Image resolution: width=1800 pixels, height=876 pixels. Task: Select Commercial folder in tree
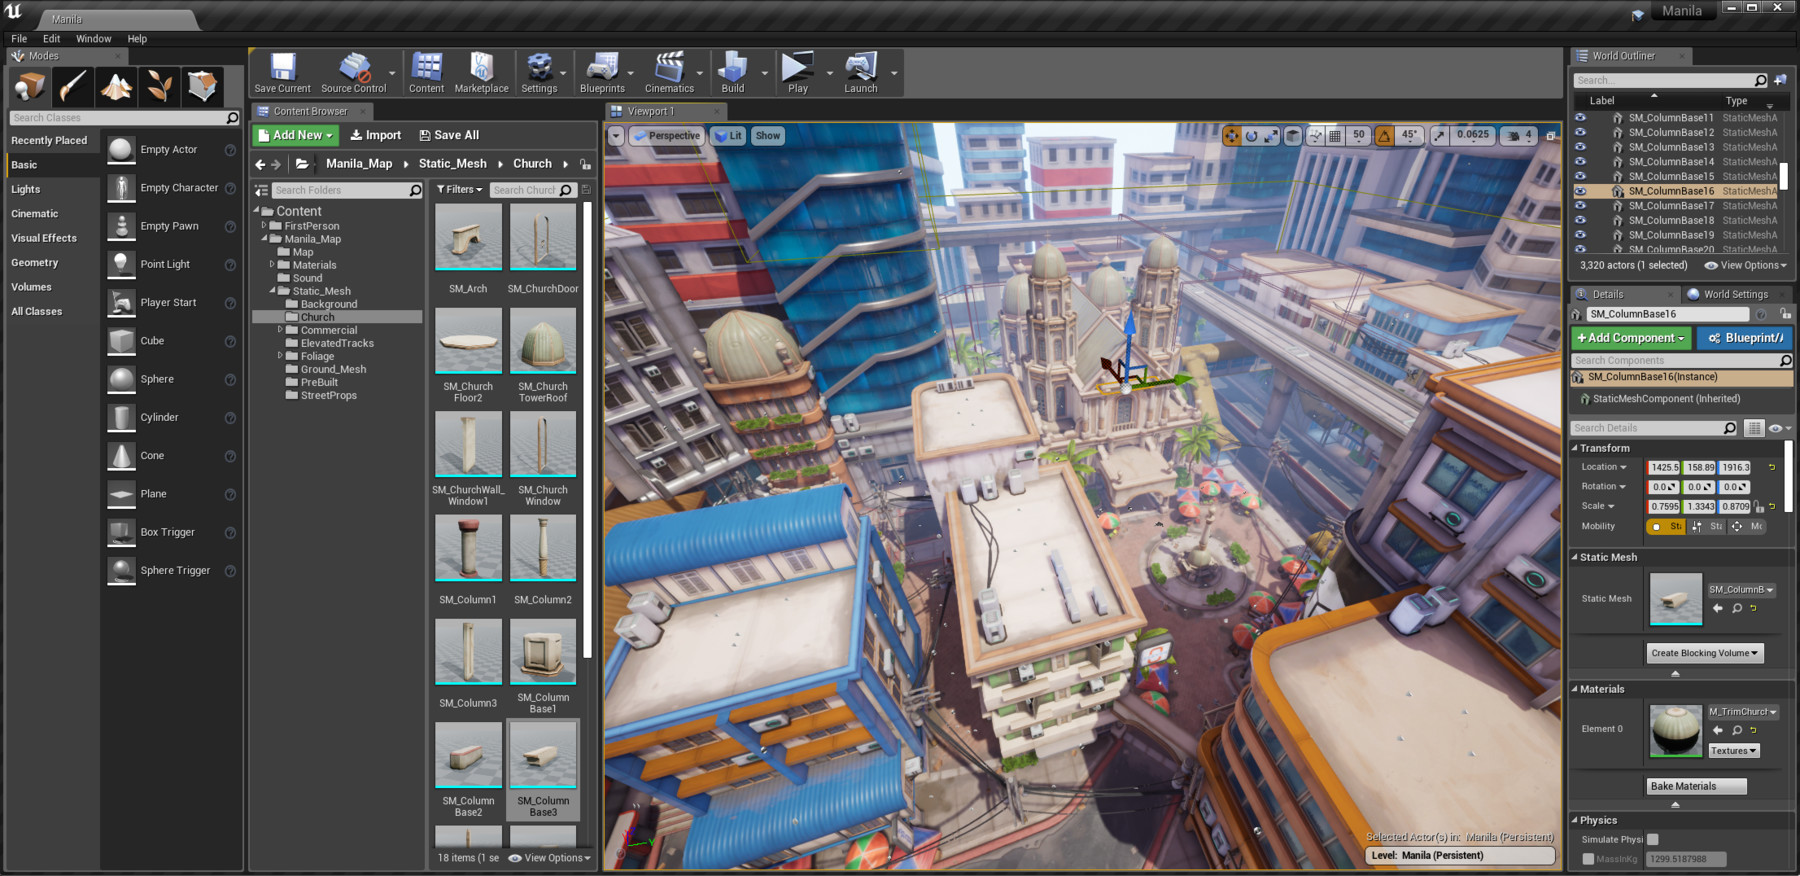tap(328, 330)
